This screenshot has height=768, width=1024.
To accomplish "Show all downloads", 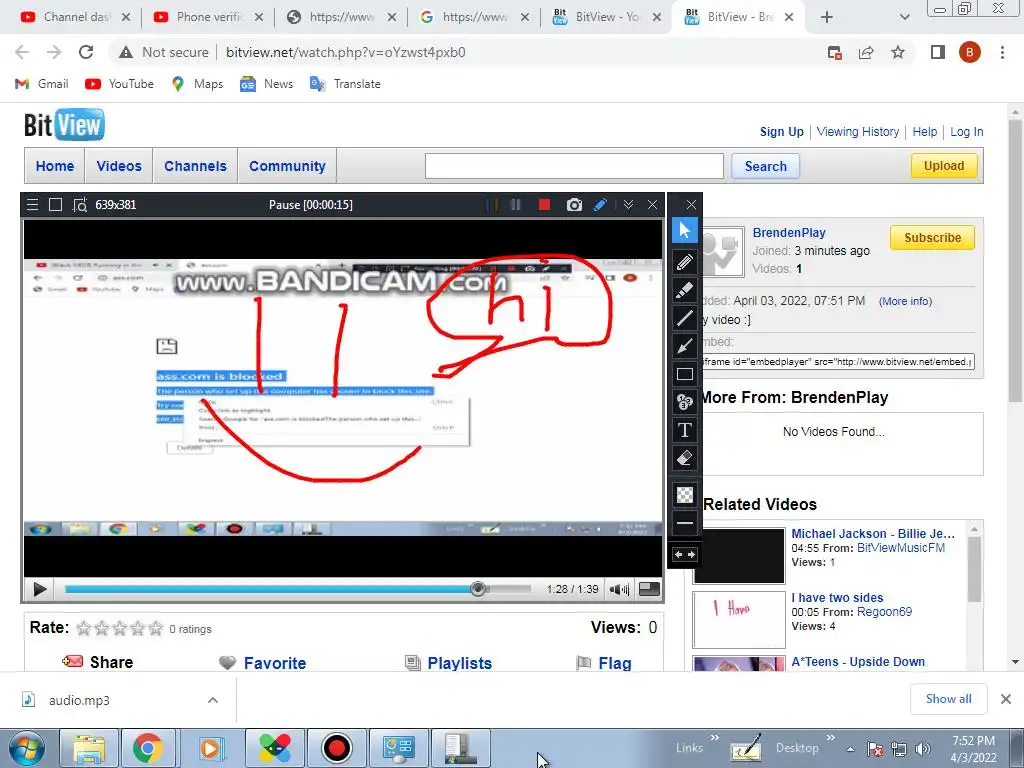I will point(948,699).
